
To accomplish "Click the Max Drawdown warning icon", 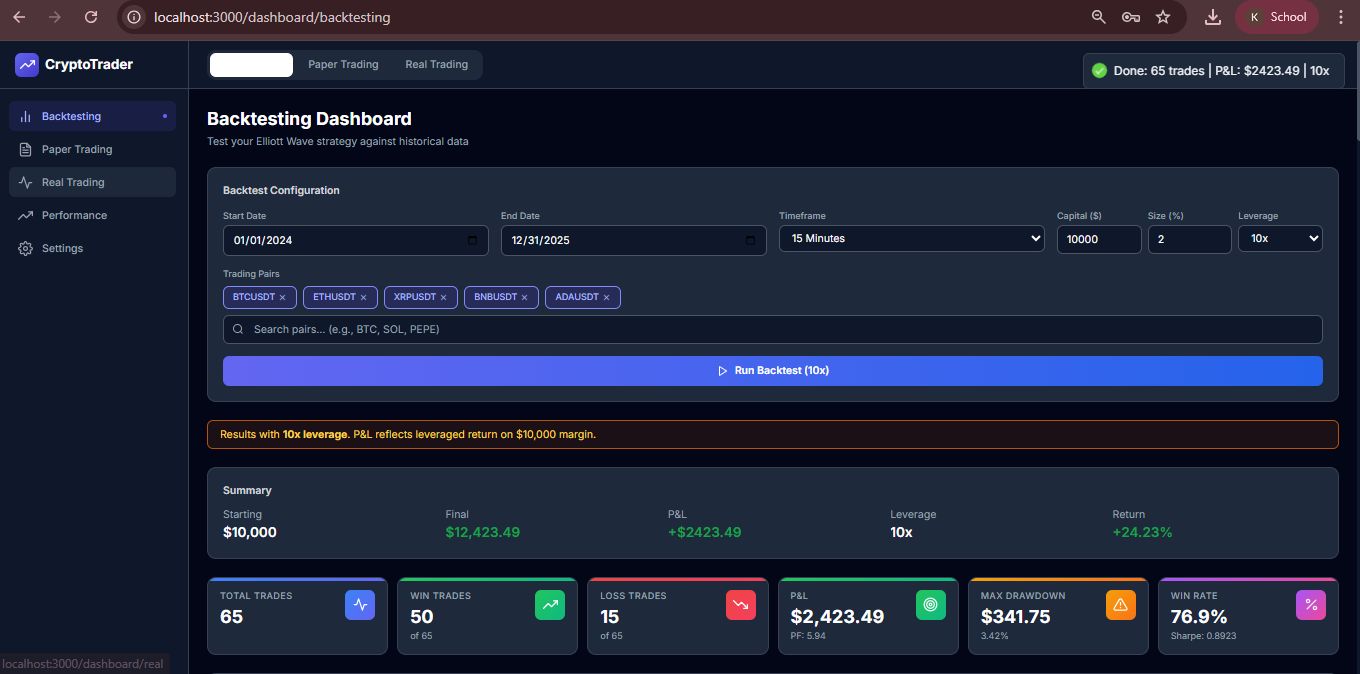I will point(1120,605).
